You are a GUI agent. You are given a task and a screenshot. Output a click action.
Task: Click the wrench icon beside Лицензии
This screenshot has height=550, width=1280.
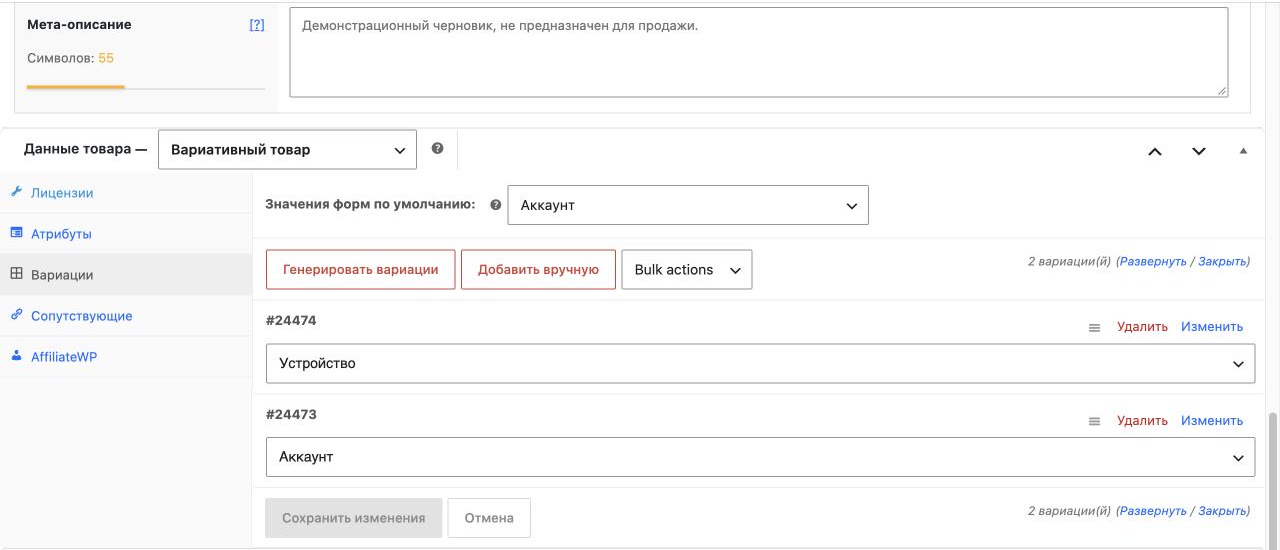[16, 192]
